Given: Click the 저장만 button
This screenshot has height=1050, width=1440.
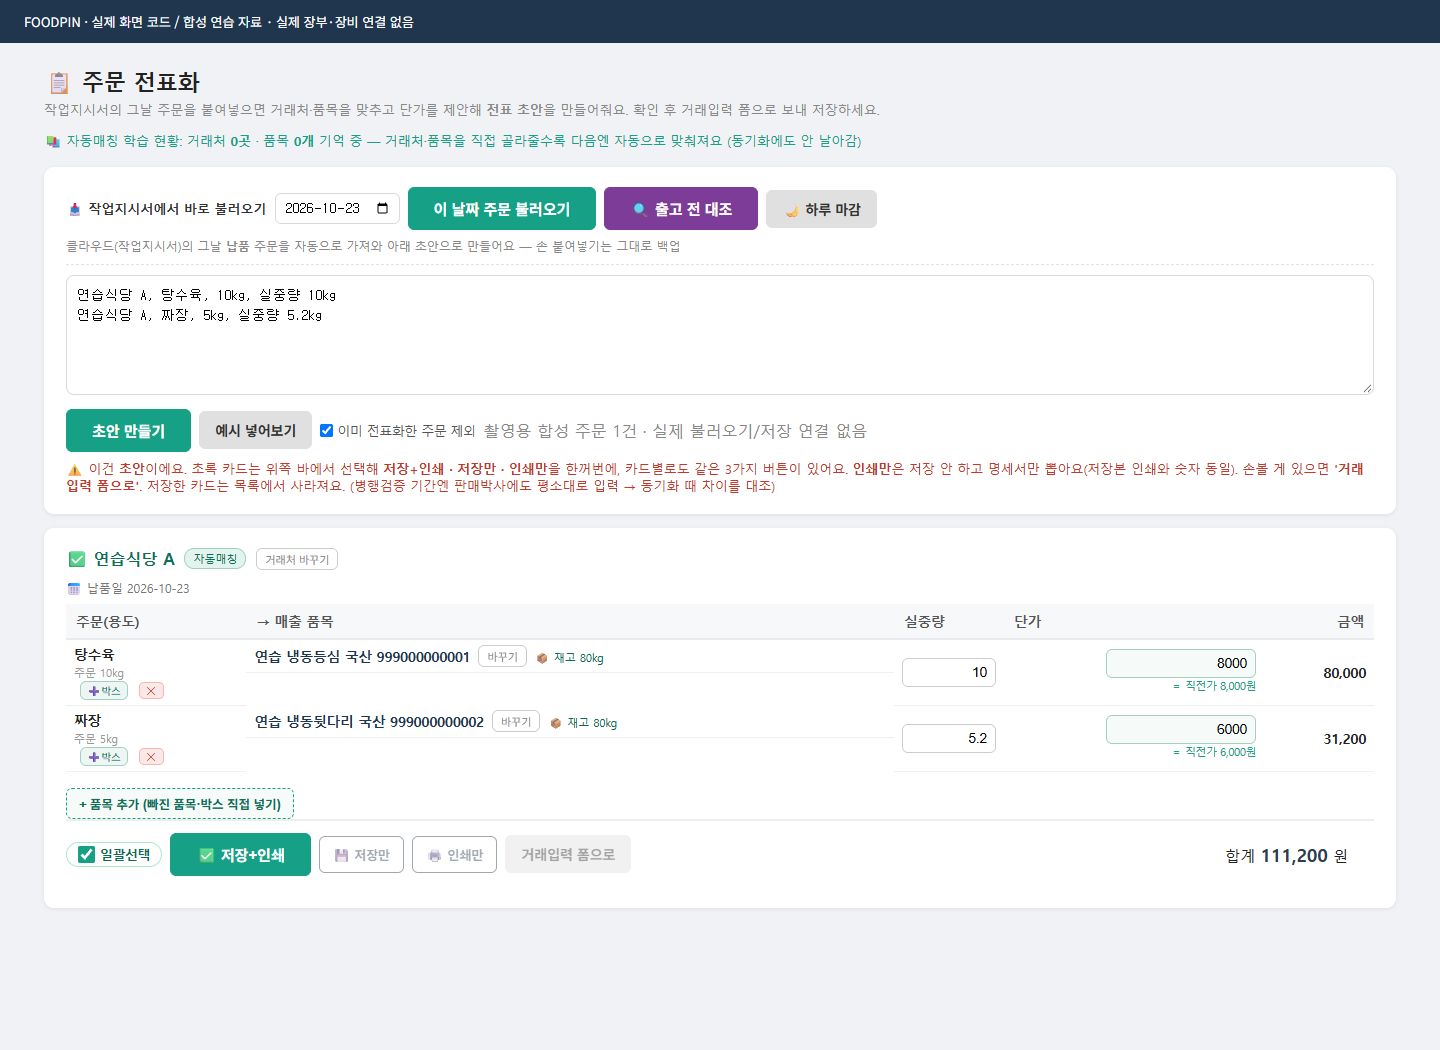Looking at the screenshot, I should (361, 855).
